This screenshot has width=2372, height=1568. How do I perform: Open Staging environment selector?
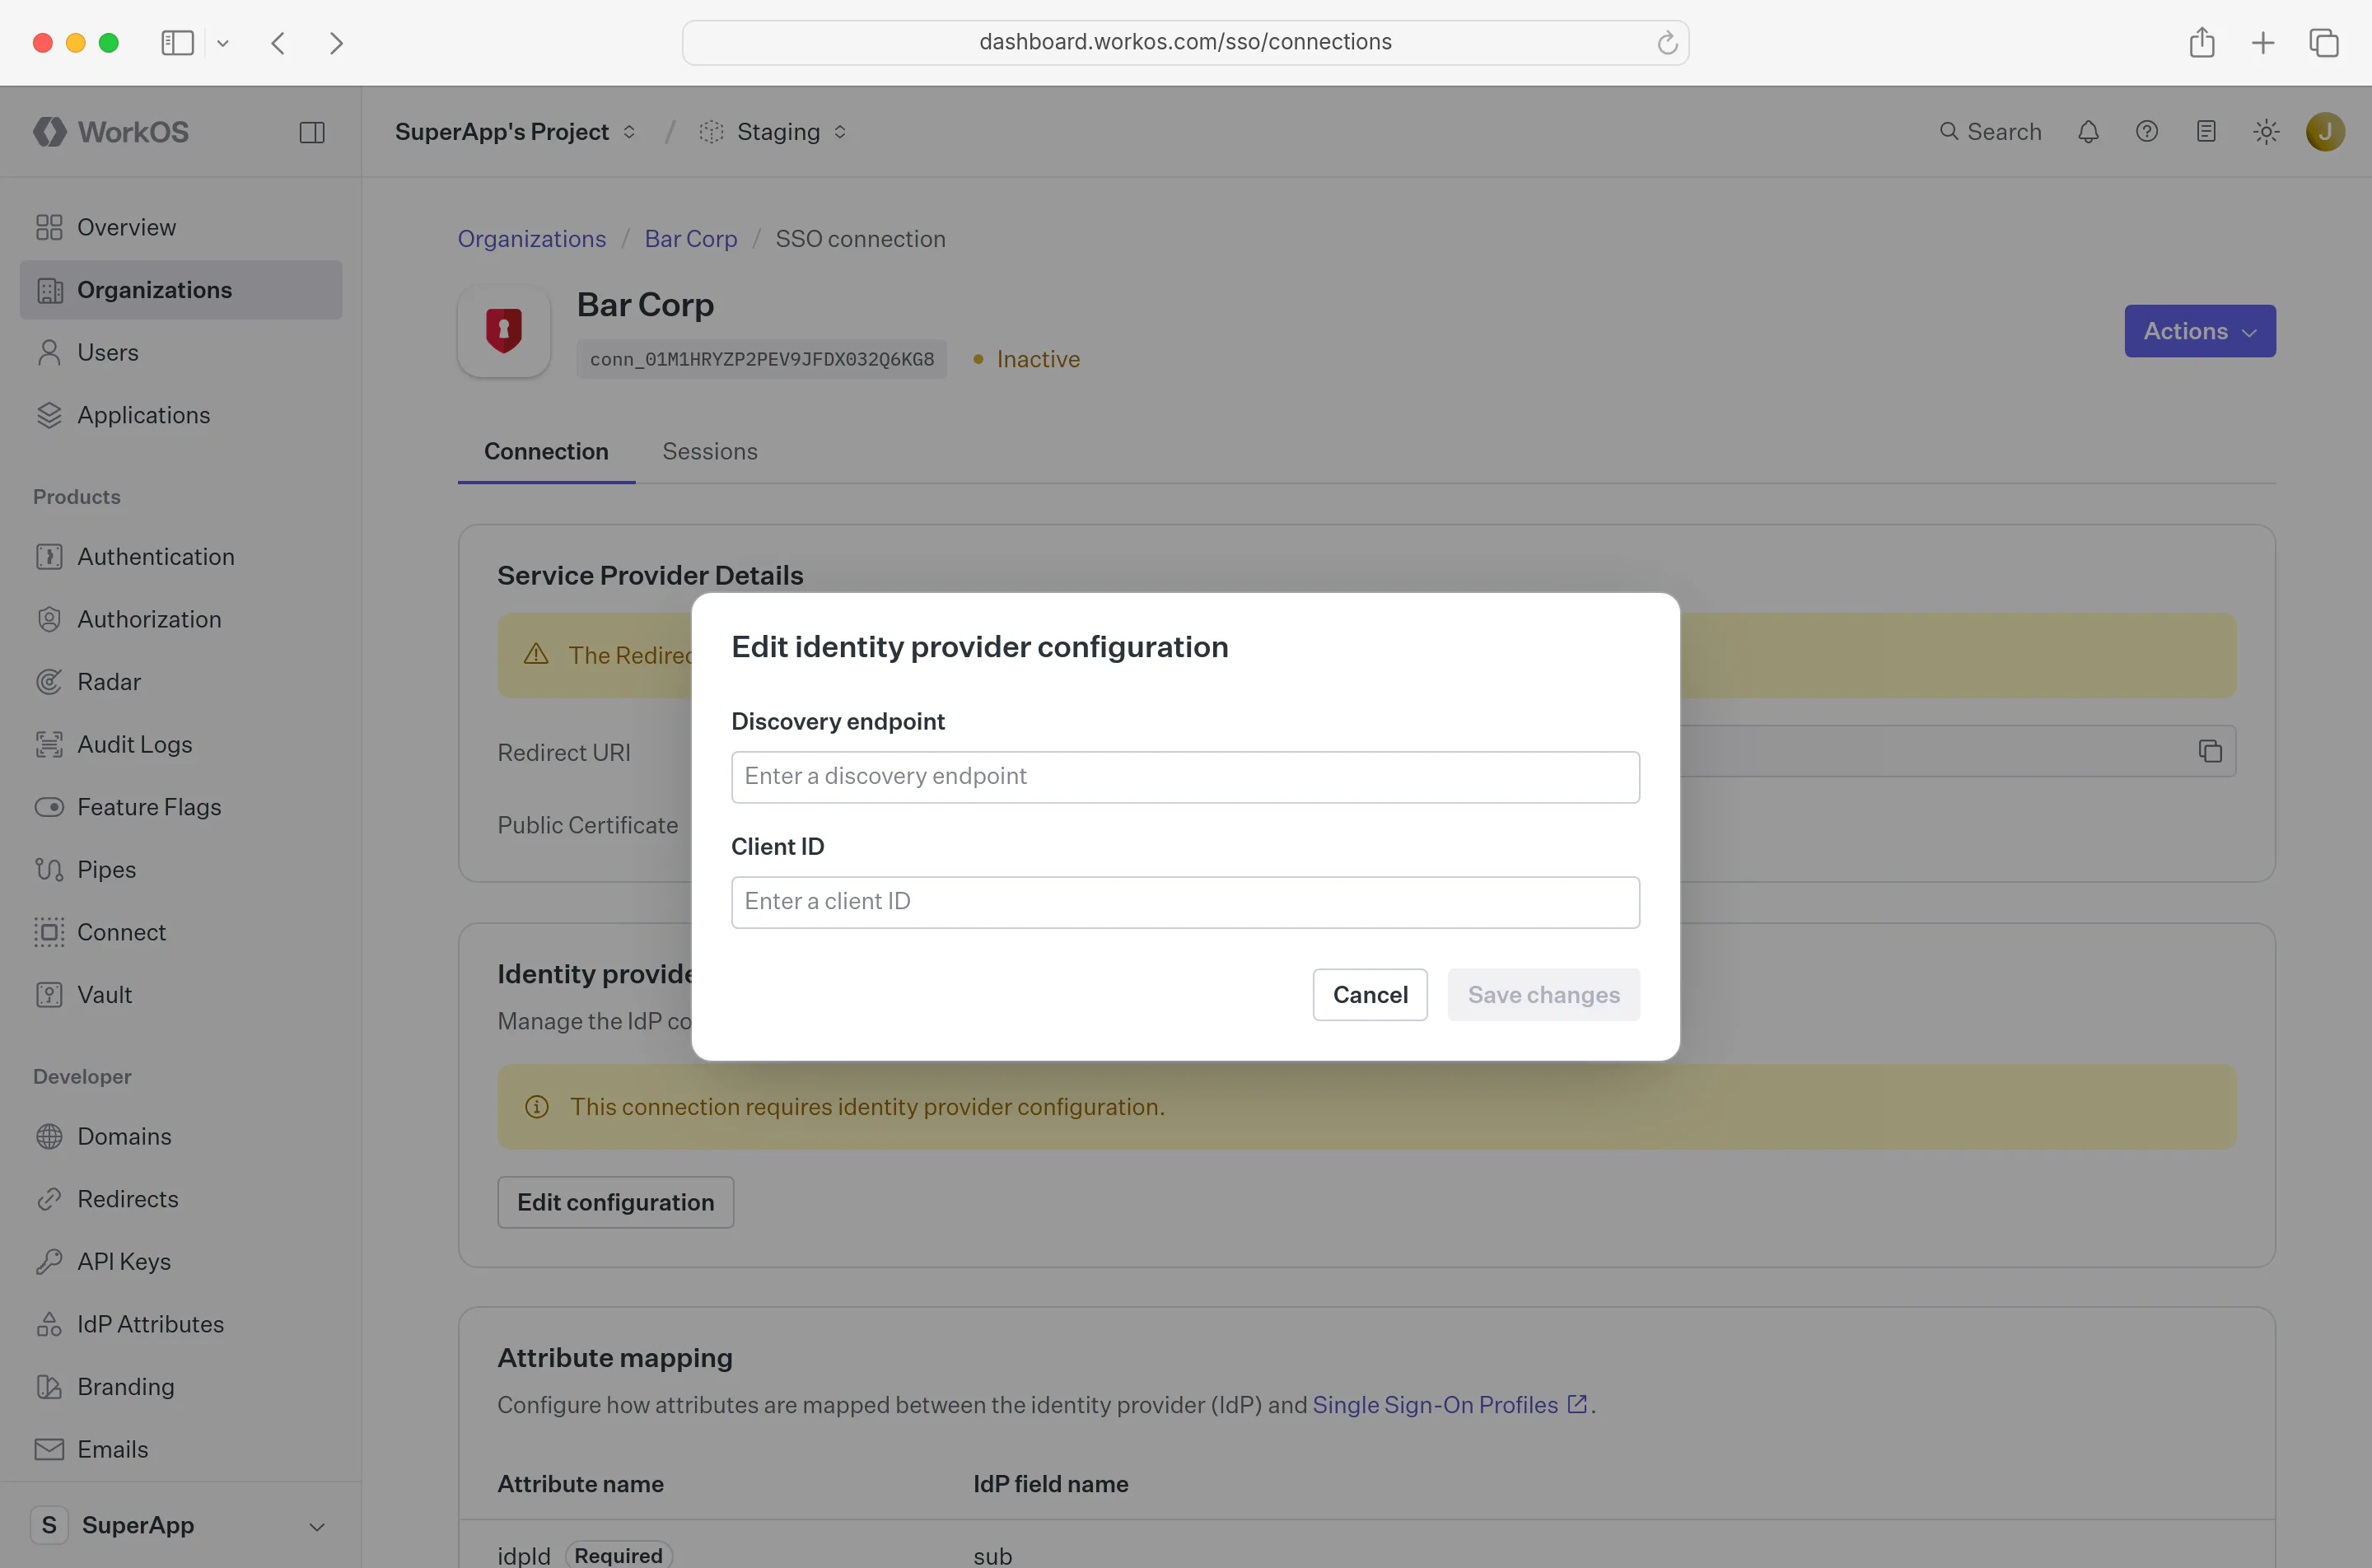click(x=774, y=132)
